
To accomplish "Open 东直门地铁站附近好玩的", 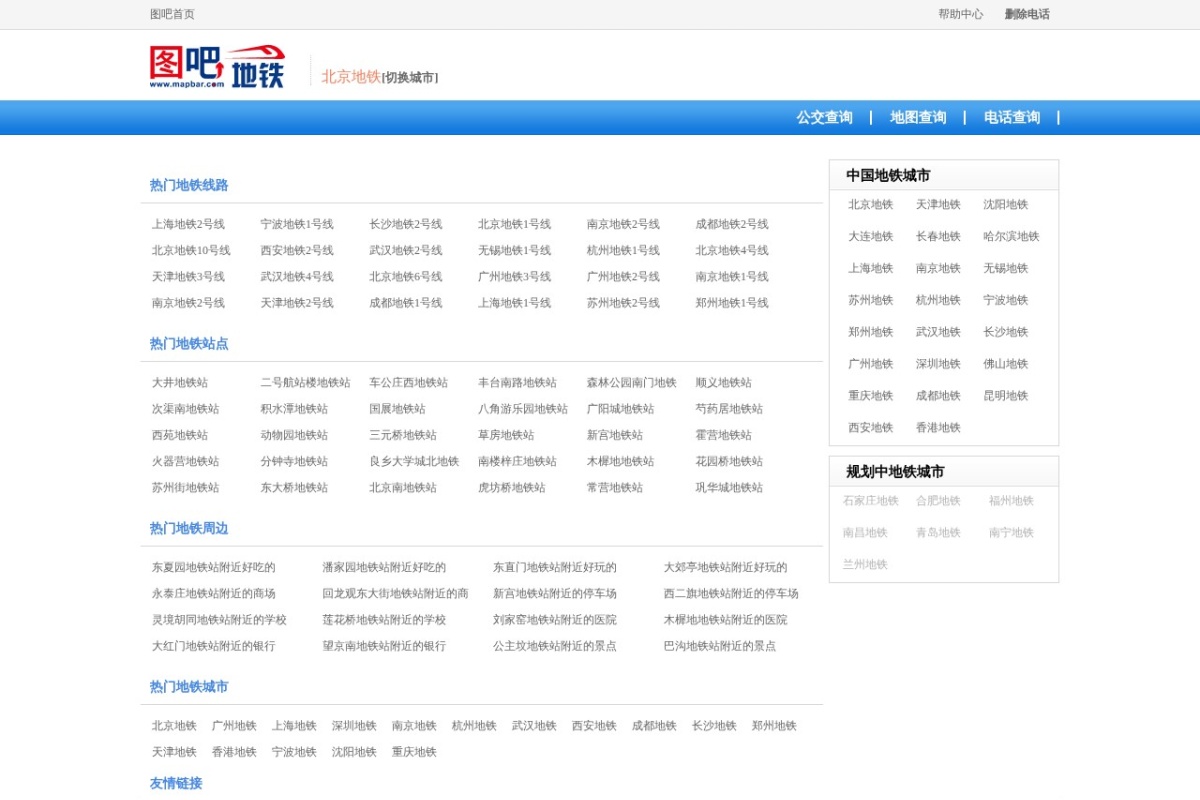I will click(x=554, y=567).
